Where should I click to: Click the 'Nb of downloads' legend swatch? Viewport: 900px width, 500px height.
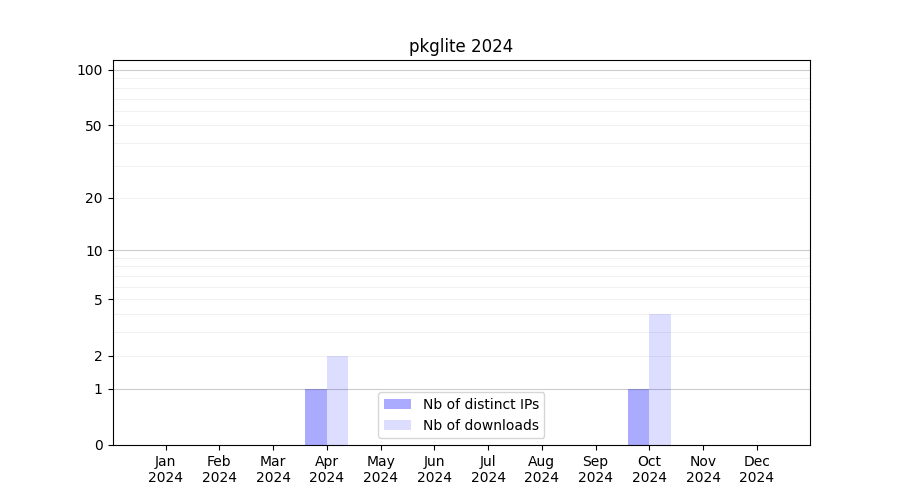(x=397, y=425)
